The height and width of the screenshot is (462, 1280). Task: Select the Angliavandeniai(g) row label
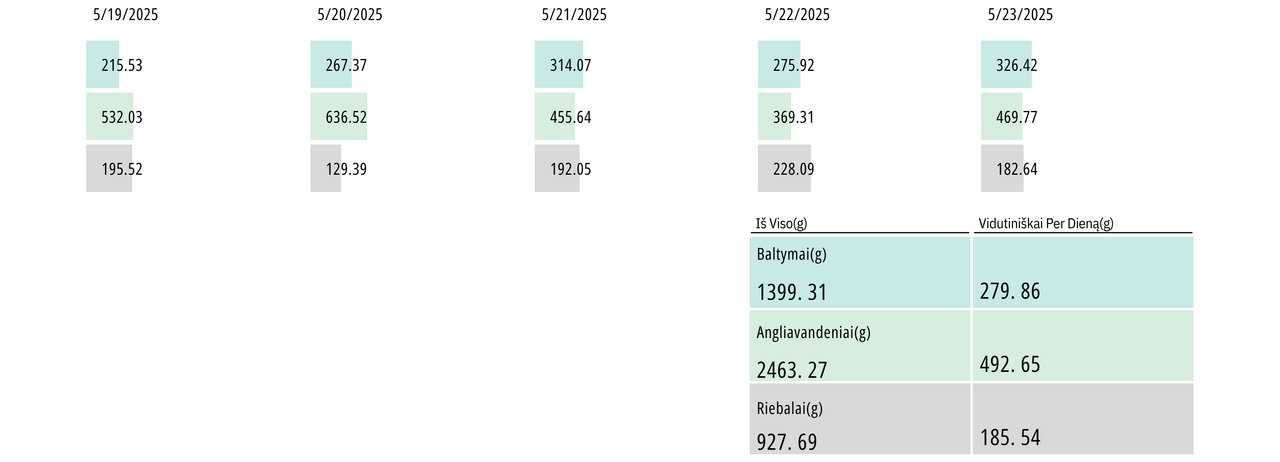point(814,333)
